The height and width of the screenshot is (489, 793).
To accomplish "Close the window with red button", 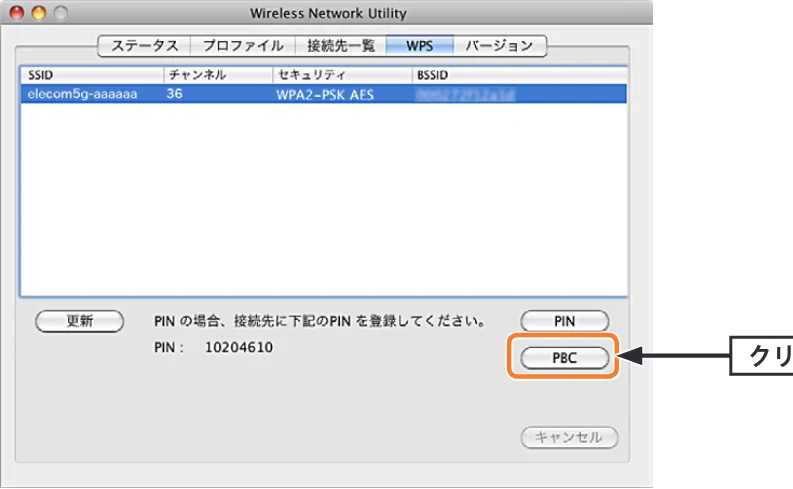I will (x=17, y=13).
